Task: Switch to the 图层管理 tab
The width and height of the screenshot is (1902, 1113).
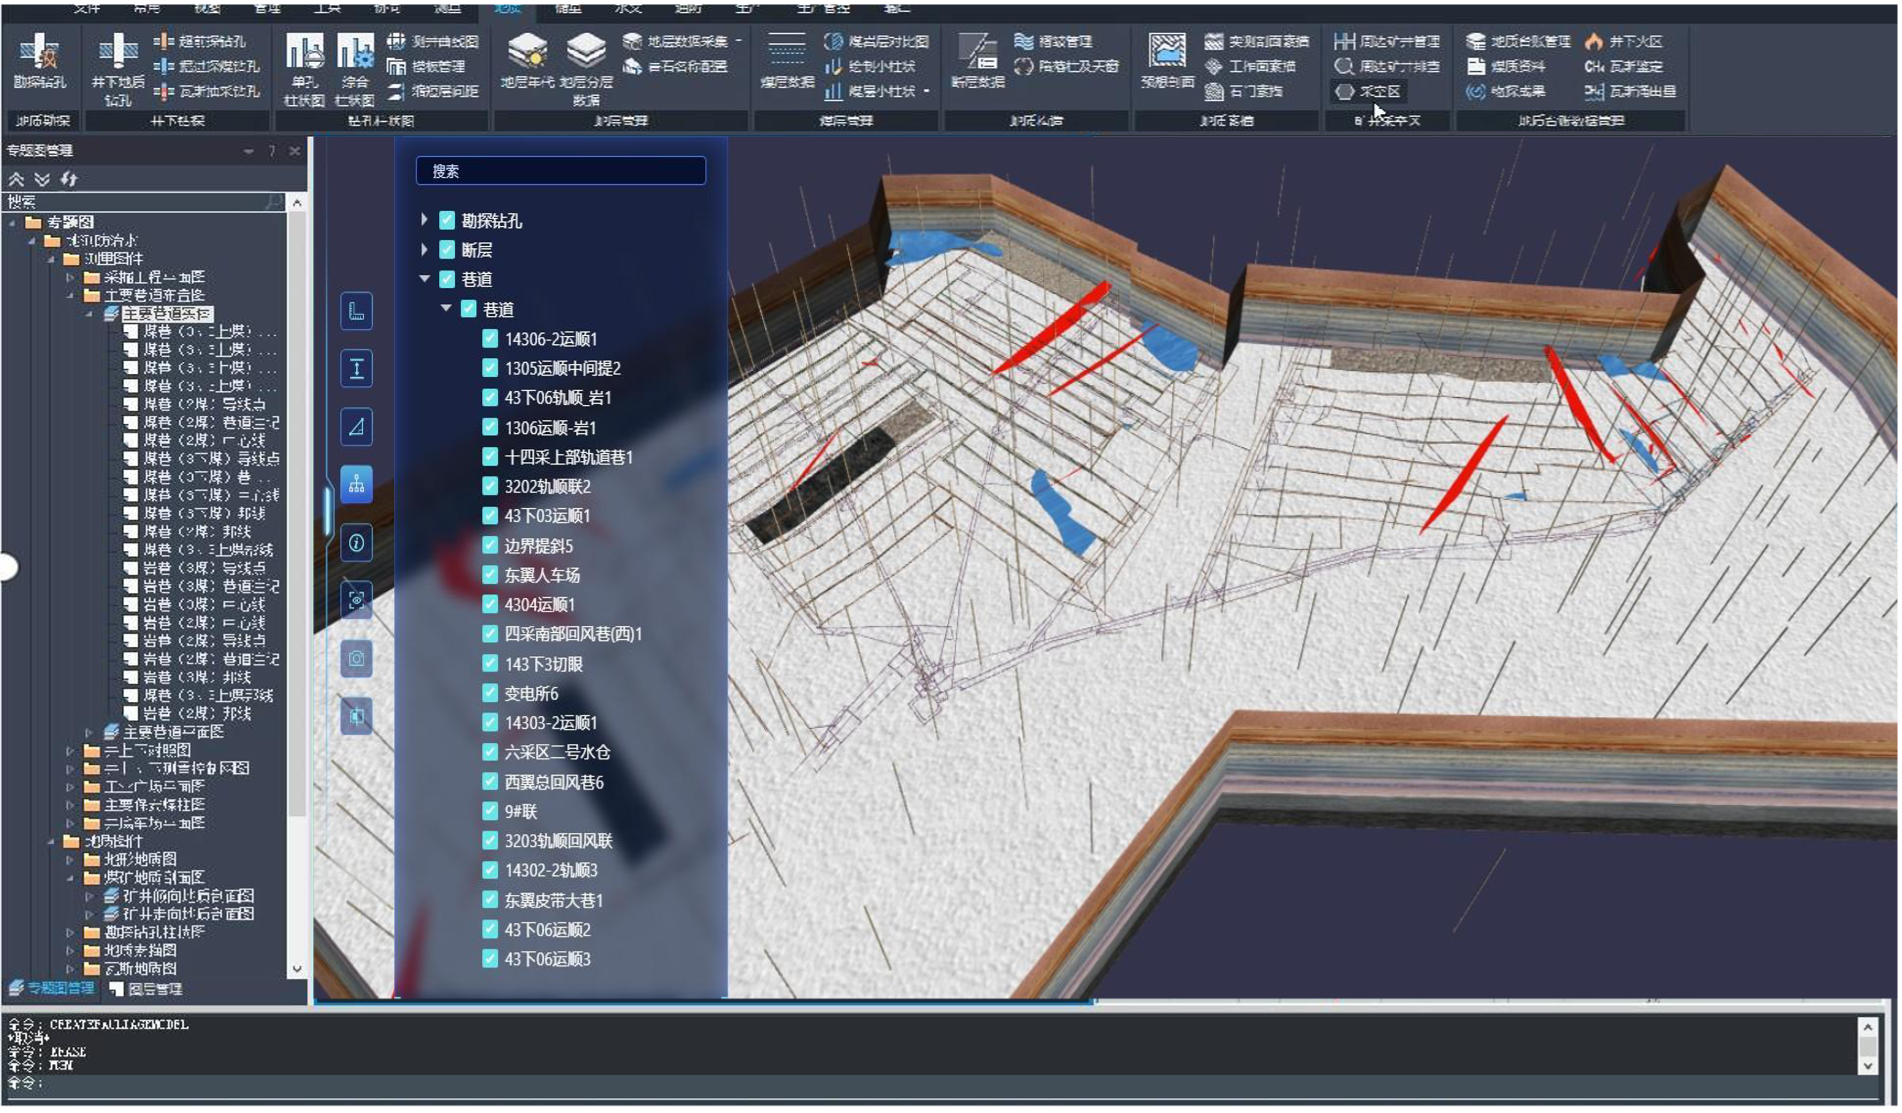Action: point(147,989)
